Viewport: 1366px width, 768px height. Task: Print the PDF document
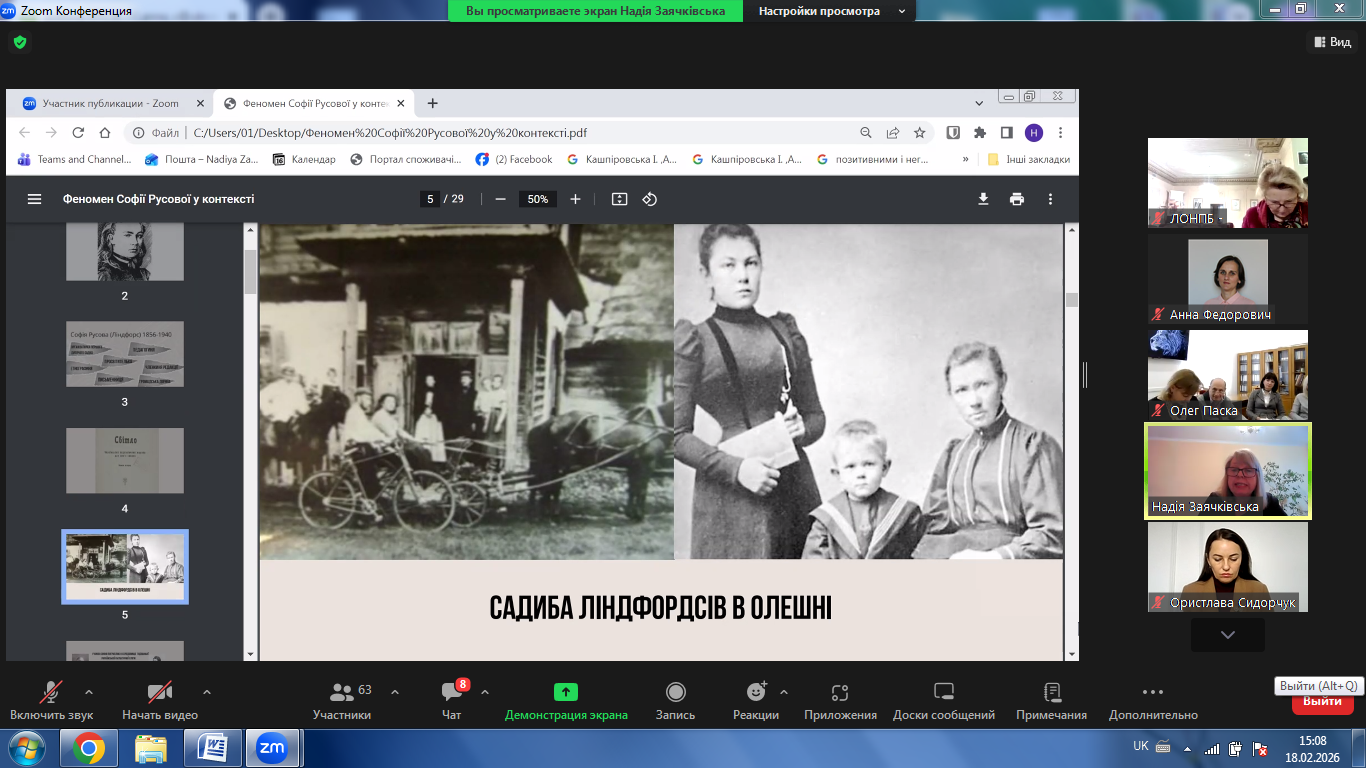click(1017, 199)
